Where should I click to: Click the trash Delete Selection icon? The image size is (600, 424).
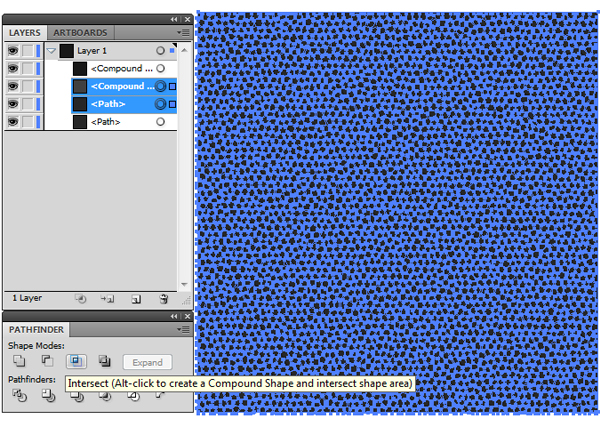(164, 299)
